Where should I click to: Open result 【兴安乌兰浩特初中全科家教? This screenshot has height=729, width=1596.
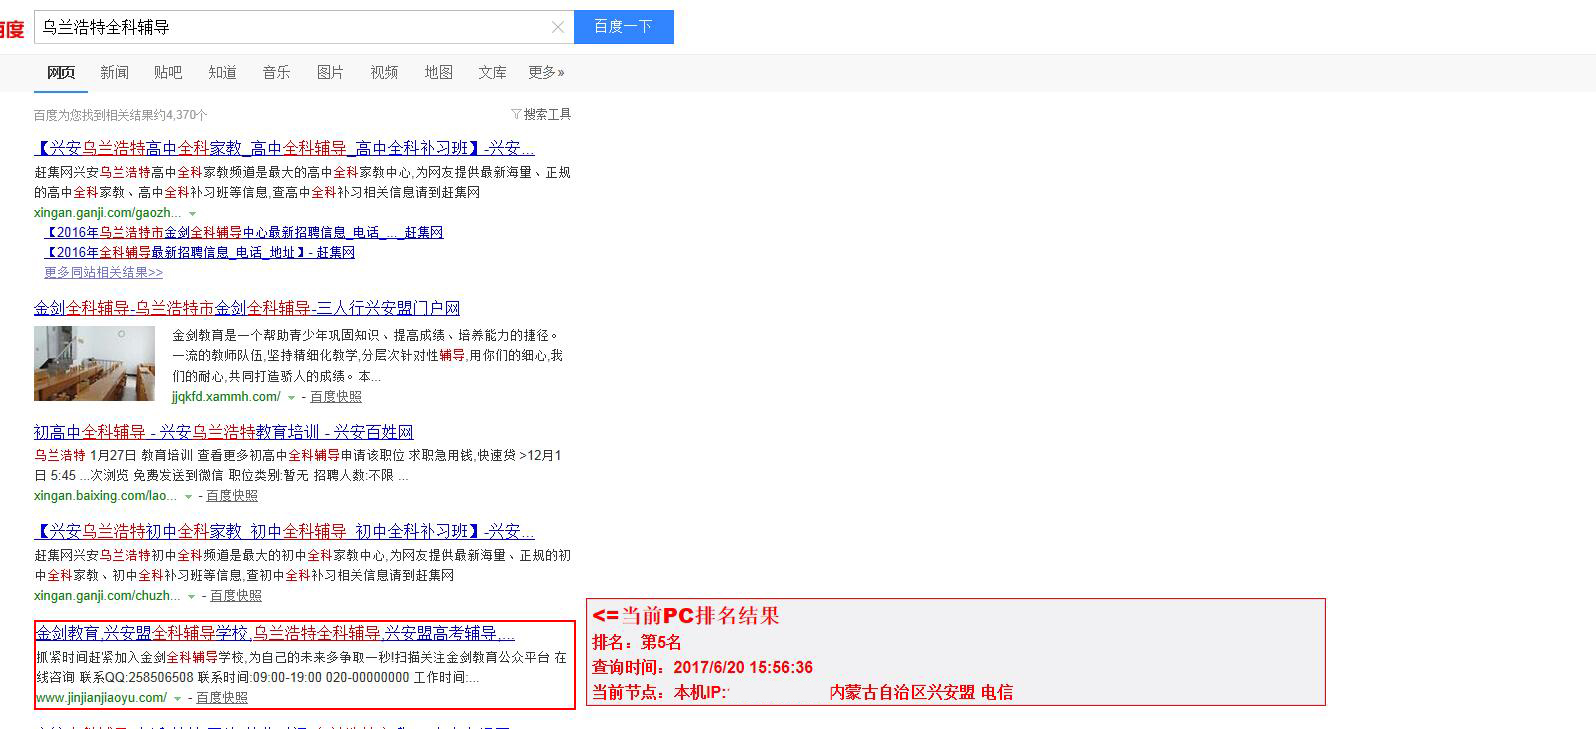pyautogui.click(x=284, y=531)
